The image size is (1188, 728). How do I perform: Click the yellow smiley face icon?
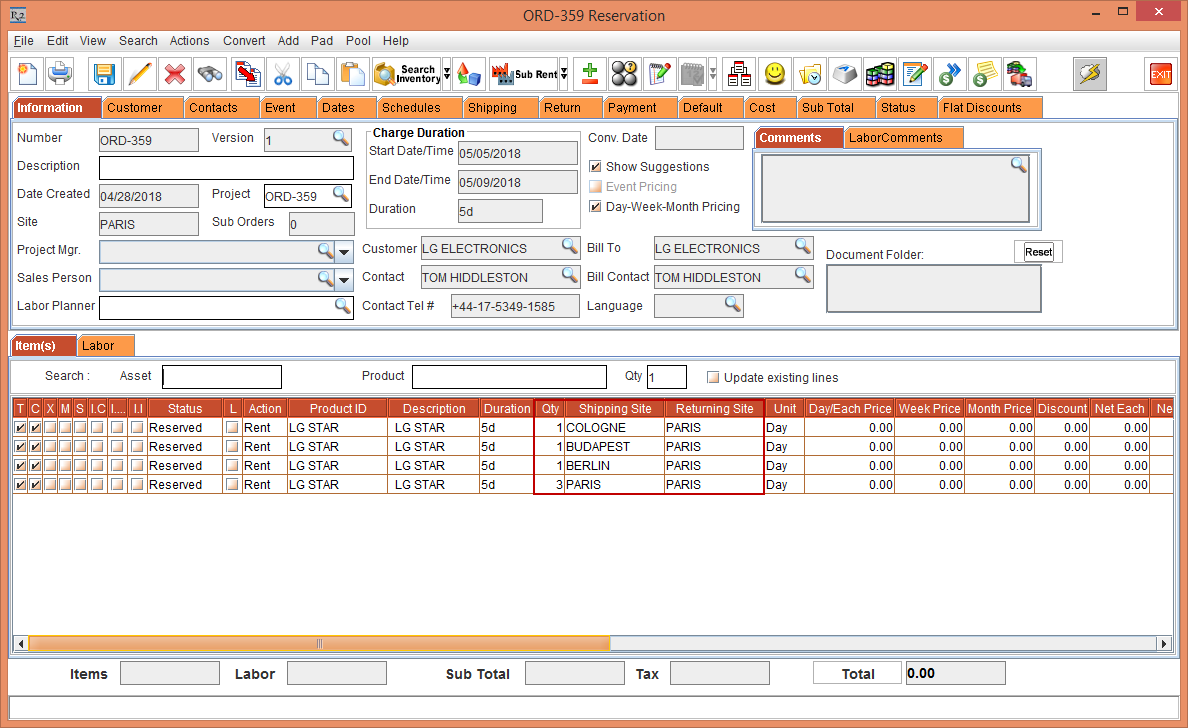774,74
